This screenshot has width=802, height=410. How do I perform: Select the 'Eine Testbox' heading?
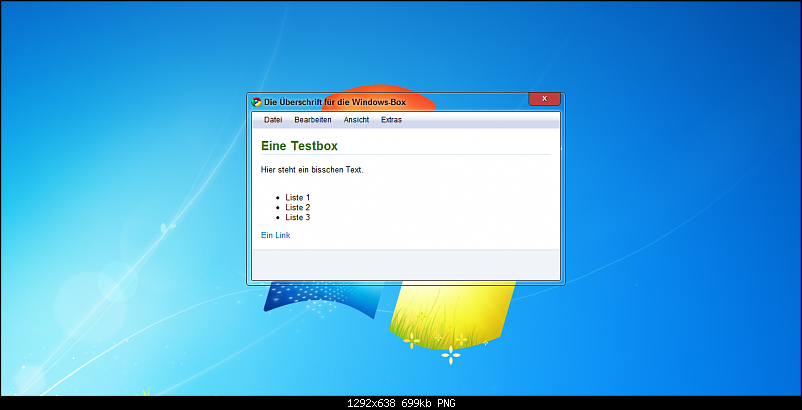pyautogui.click(x=299, y=146)
